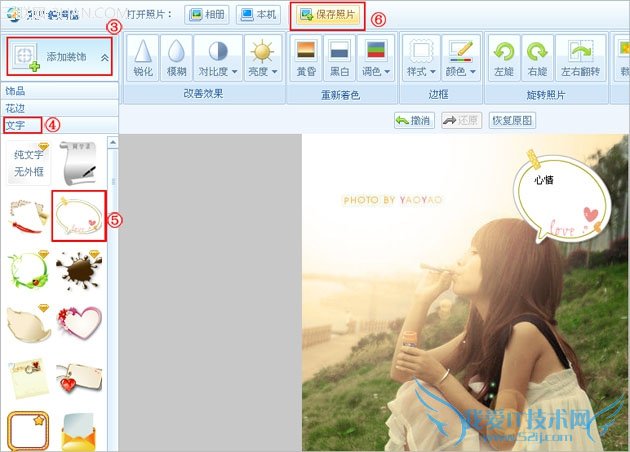
Task: Select the beige torn parchment frame
Action: pos(28,323)
